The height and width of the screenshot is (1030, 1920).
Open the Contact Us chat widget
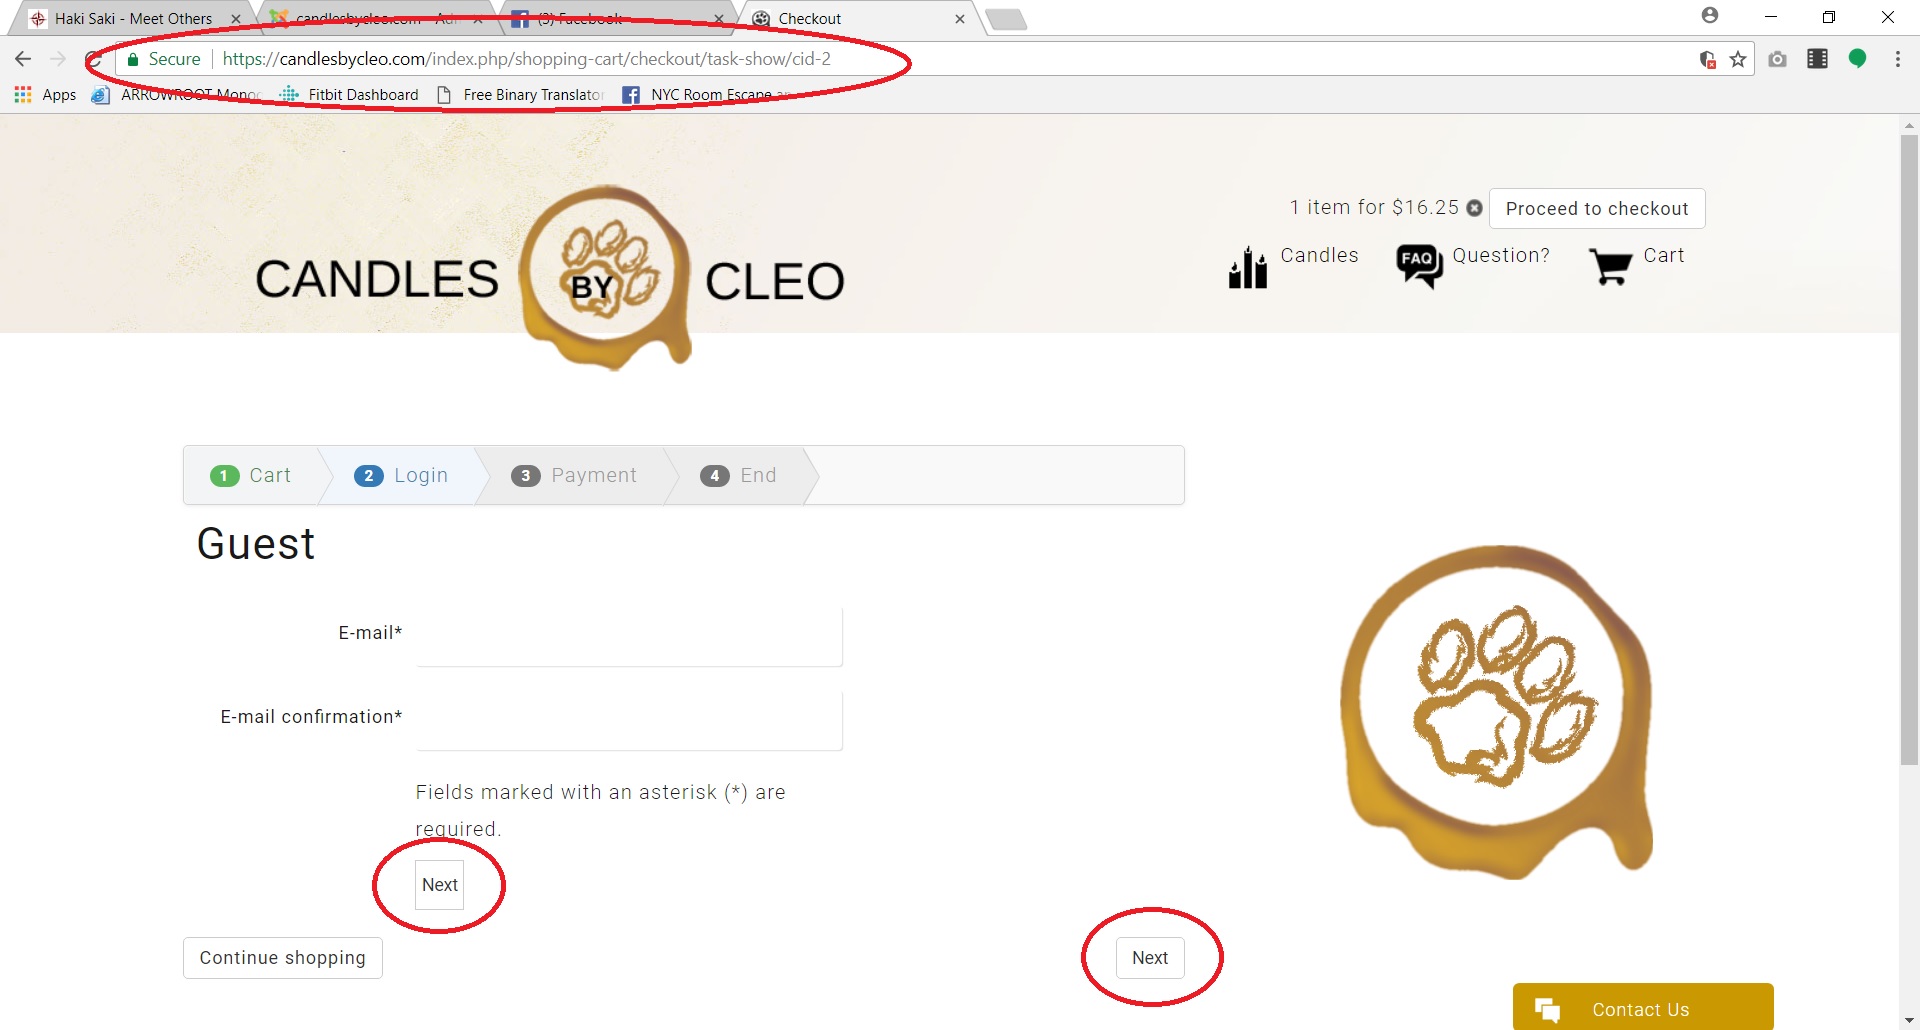point(1643,1007)
